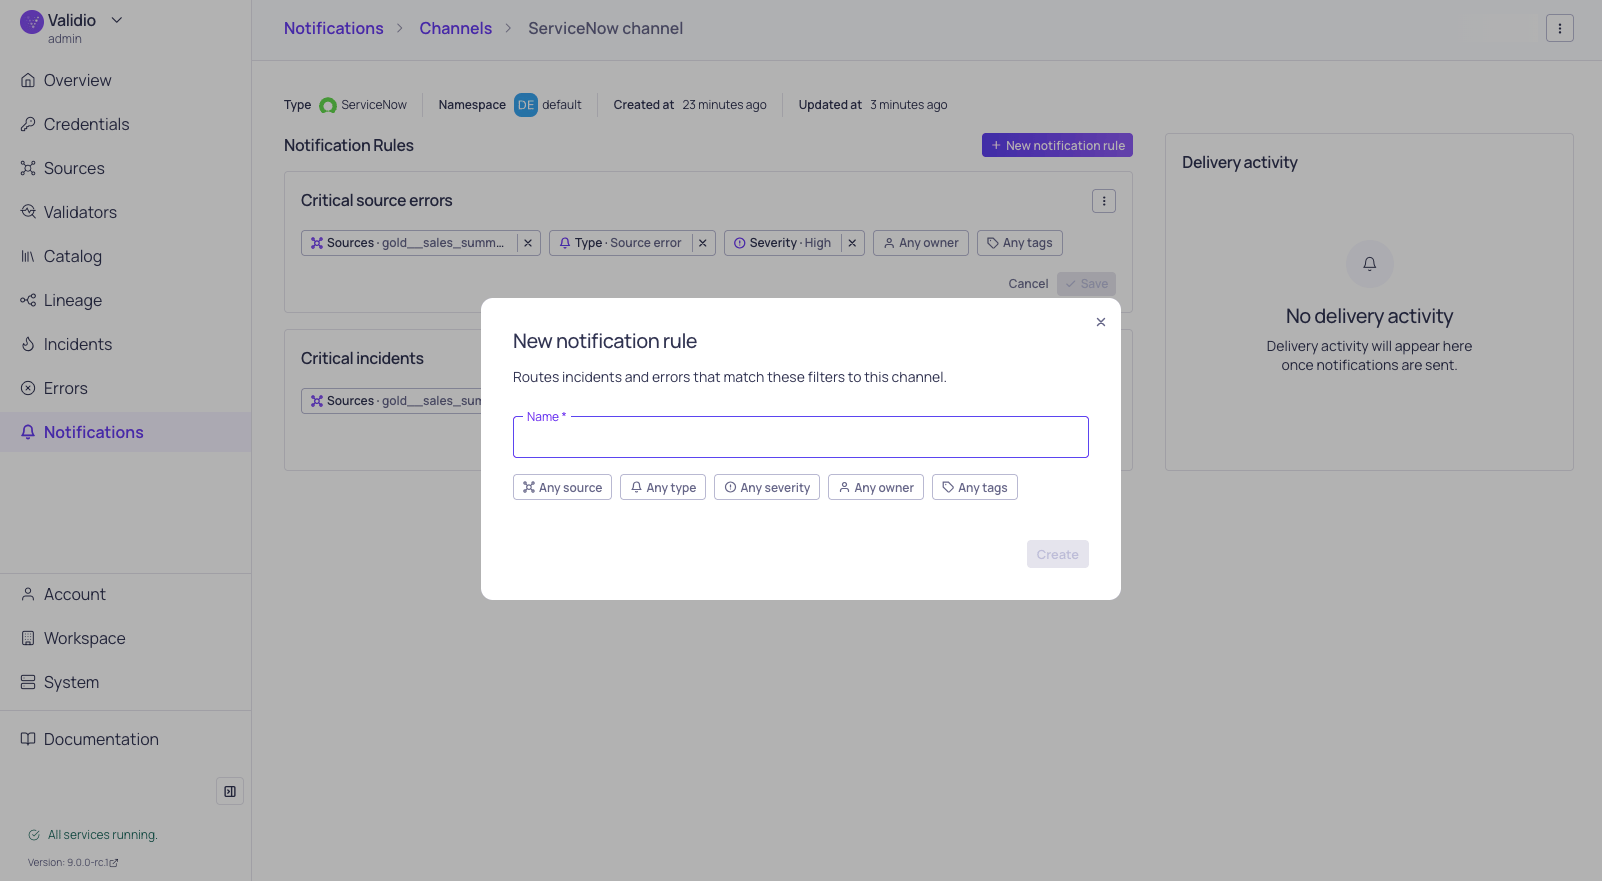The image size is (1602, 881).
Task: Open the Any tags filter in dialog
Action: [975, 487]
